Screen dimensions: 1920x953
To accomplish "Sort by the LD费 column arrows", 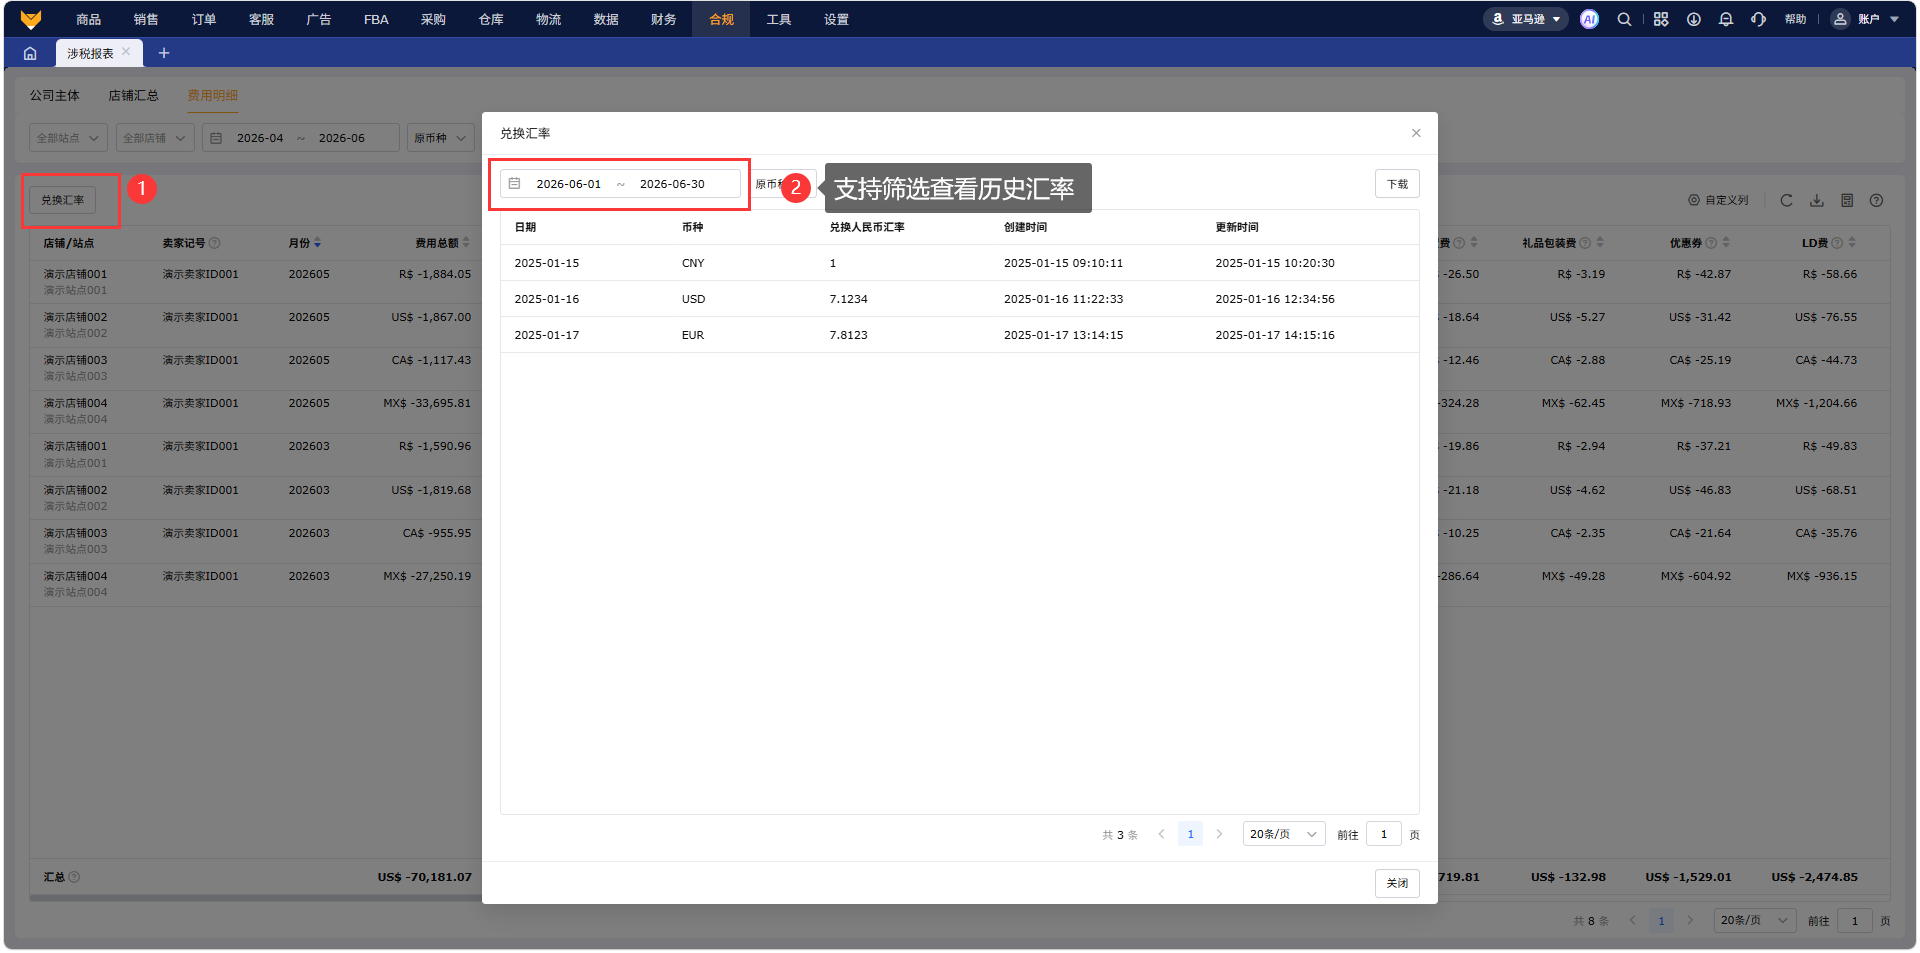I will click(x=1852, y=243).
